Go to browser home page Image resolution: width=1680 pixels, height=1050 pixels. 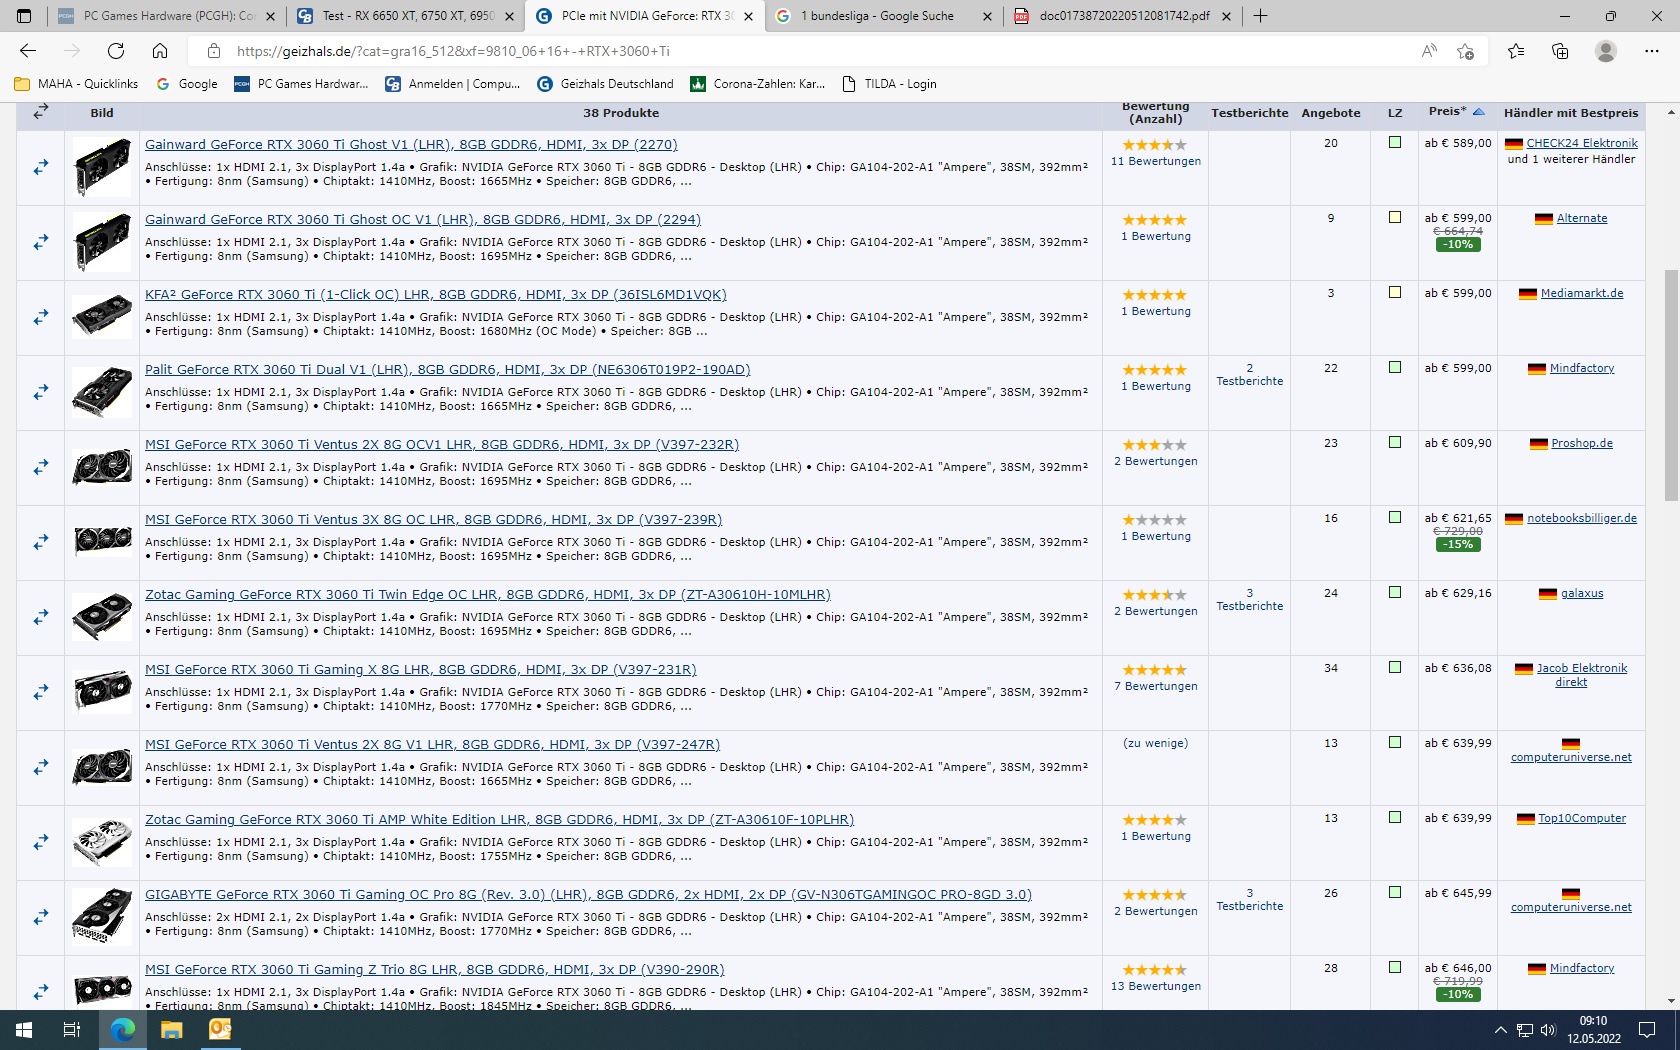coord(160,51)
